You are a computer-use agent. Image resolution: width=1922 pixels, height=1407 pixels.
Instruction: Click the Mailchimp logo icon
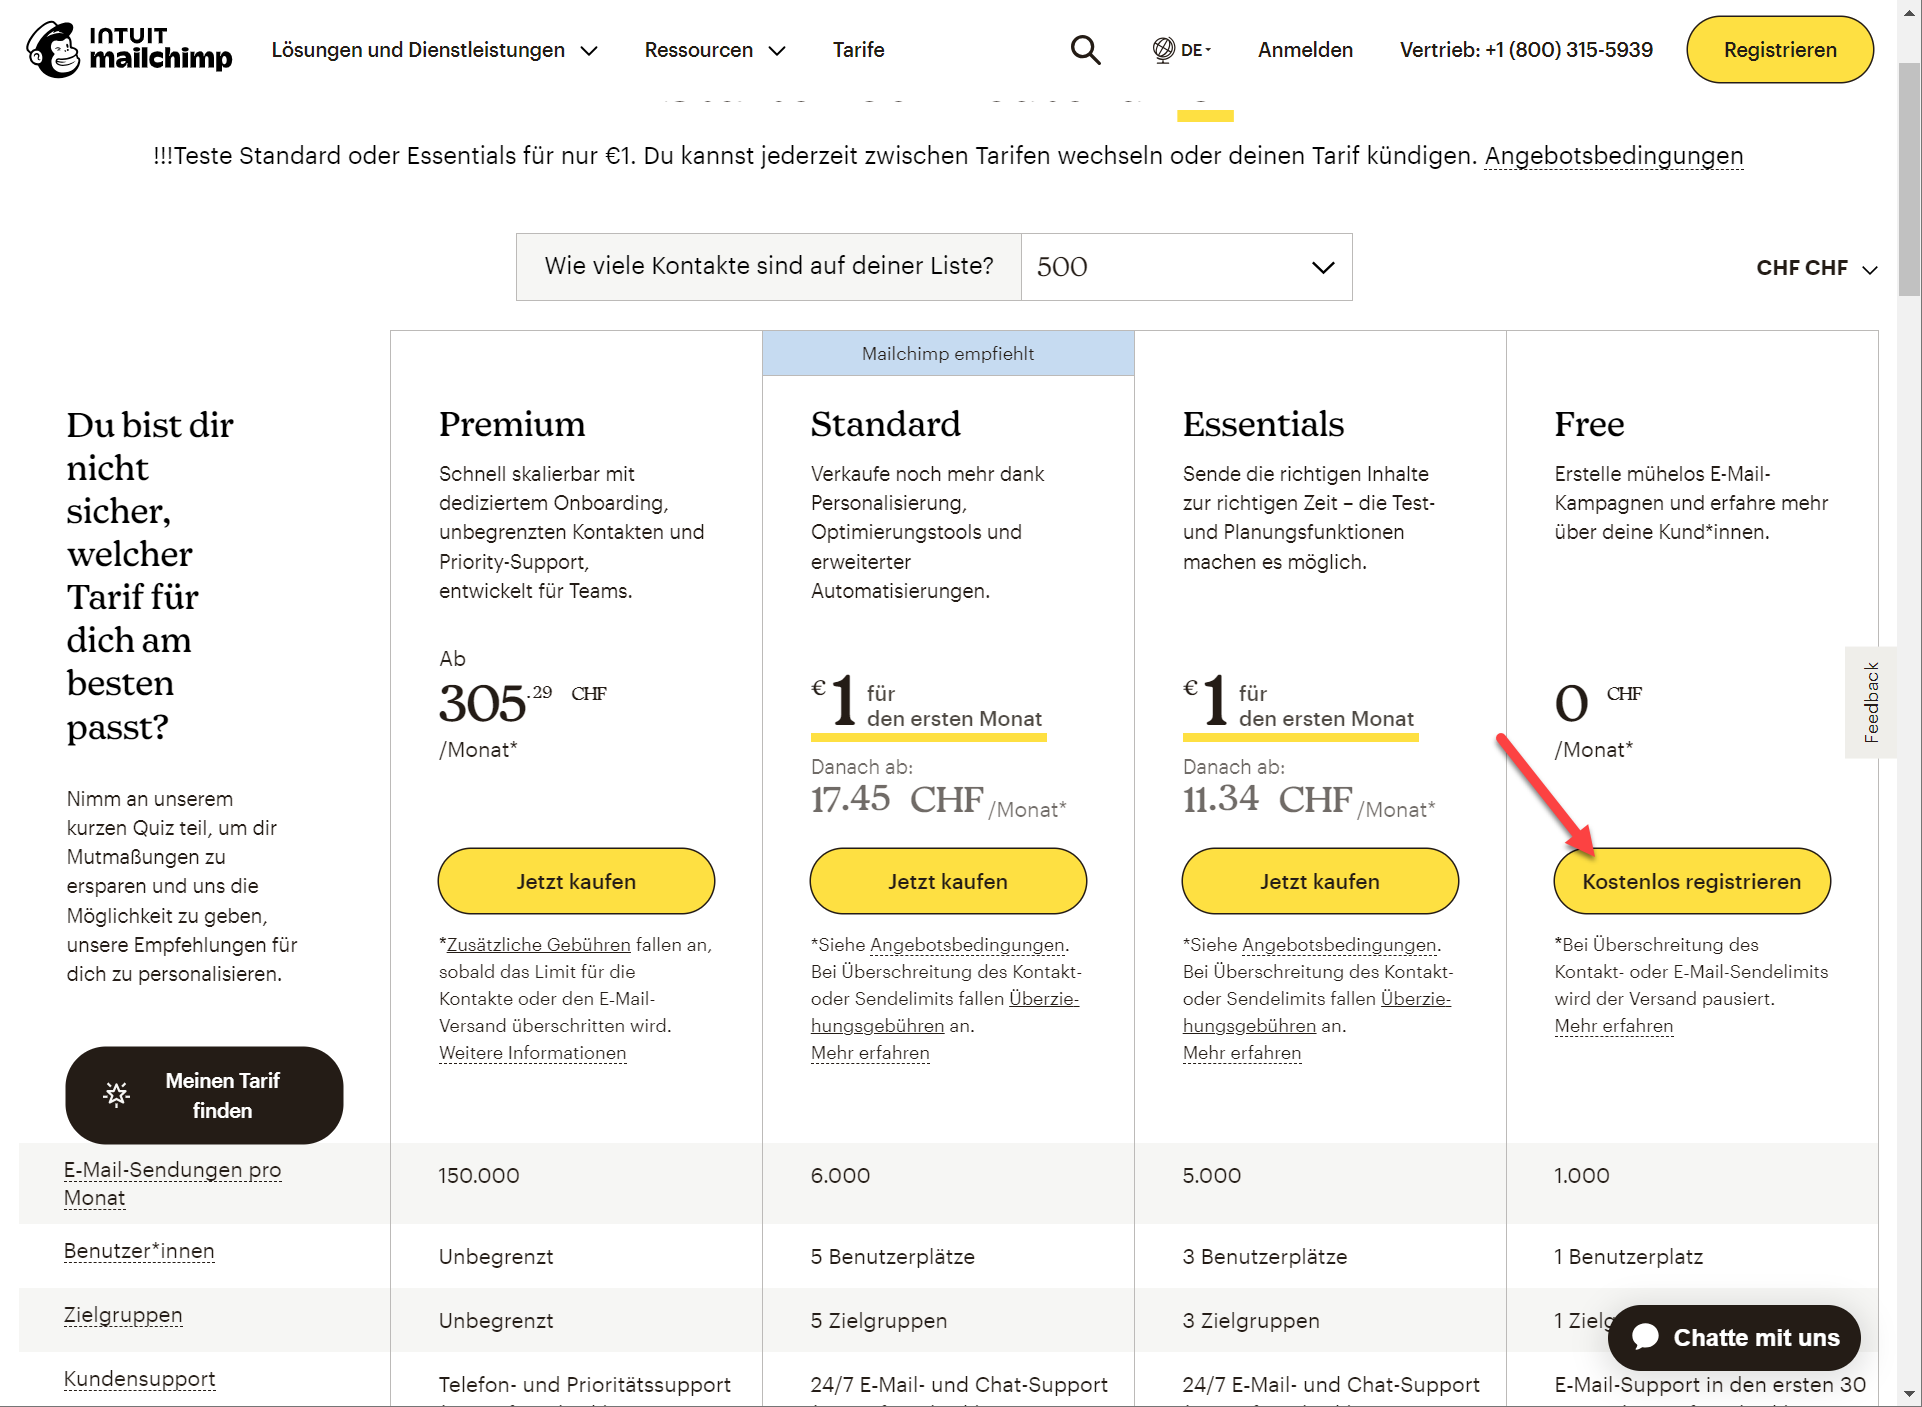pyautogui.click(x=54, y=50)
